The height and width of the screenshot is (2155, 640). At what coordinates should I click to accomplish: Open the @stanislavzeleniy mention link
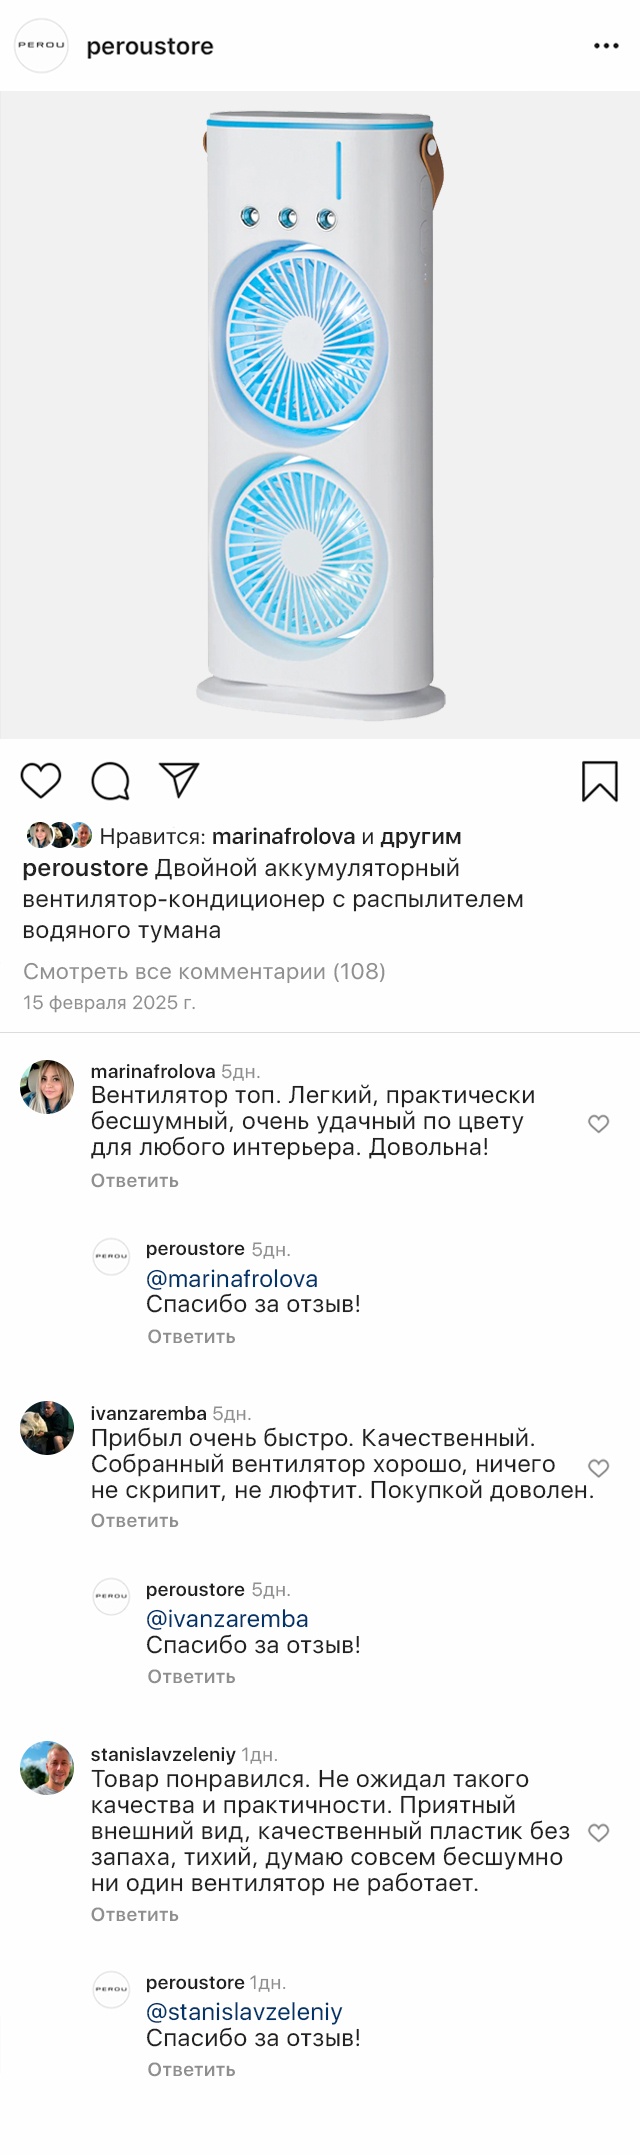pos(244,2012)
